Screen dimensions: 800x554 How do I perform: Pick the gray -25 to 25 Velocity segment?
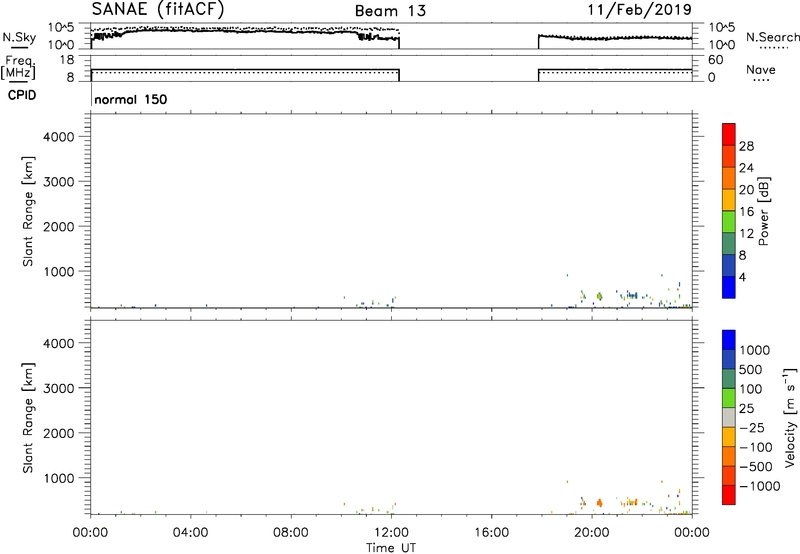click(729, 417)
